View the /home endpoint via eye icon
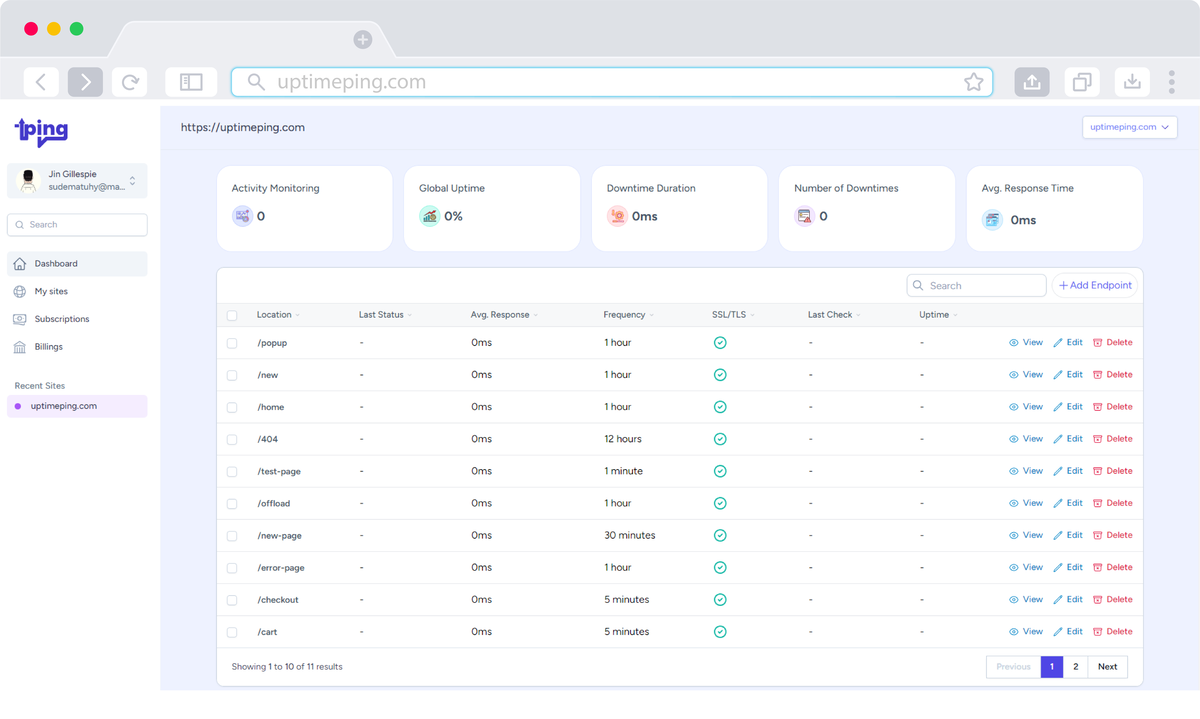The image size is (1200, 719). pyautogui.click(x=1013, y=407)
